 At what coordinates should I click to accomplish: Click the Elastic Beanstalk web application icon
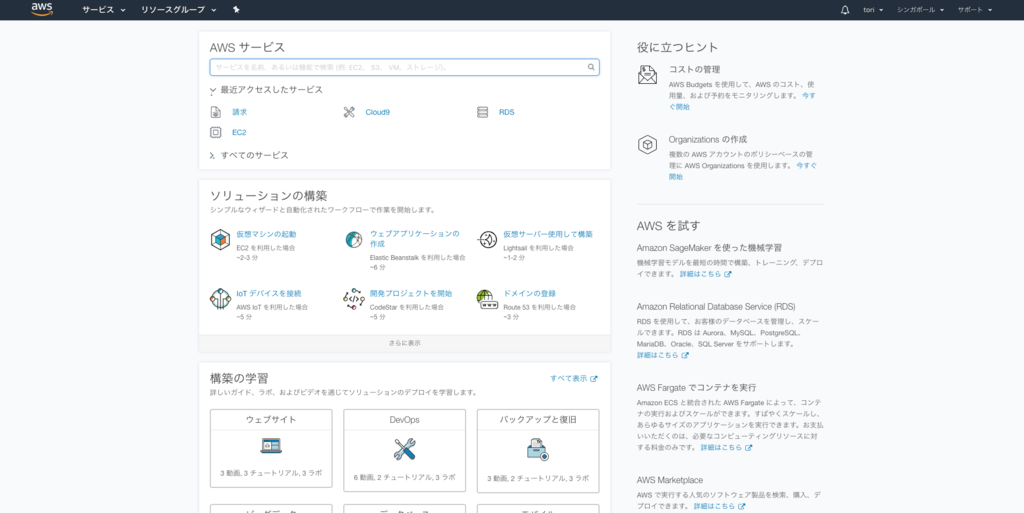[x=353, y=240]
